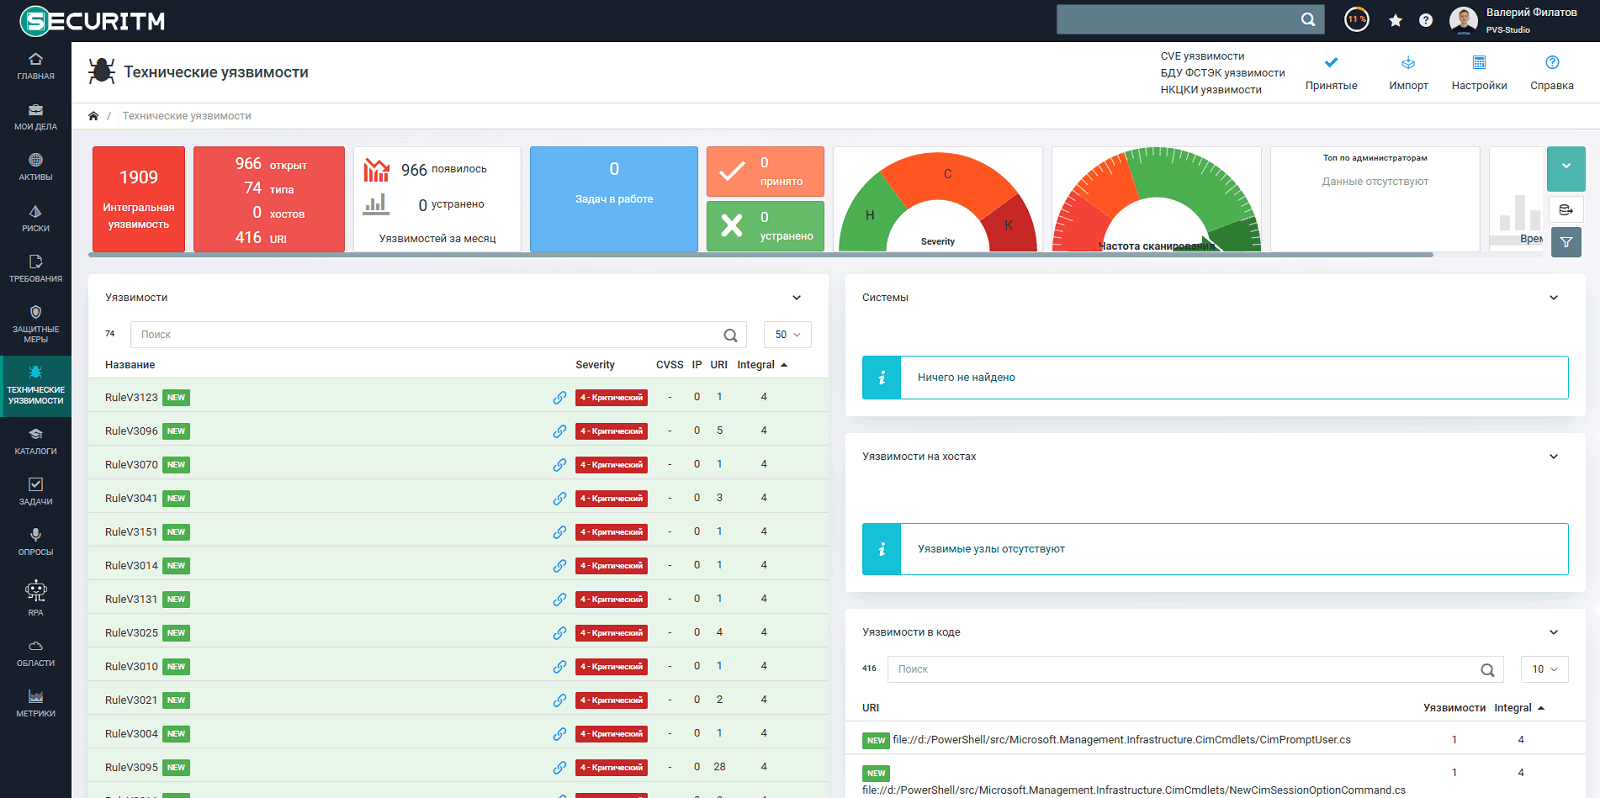
Task: Click the filter funnel button
Action: point(1566,242)
